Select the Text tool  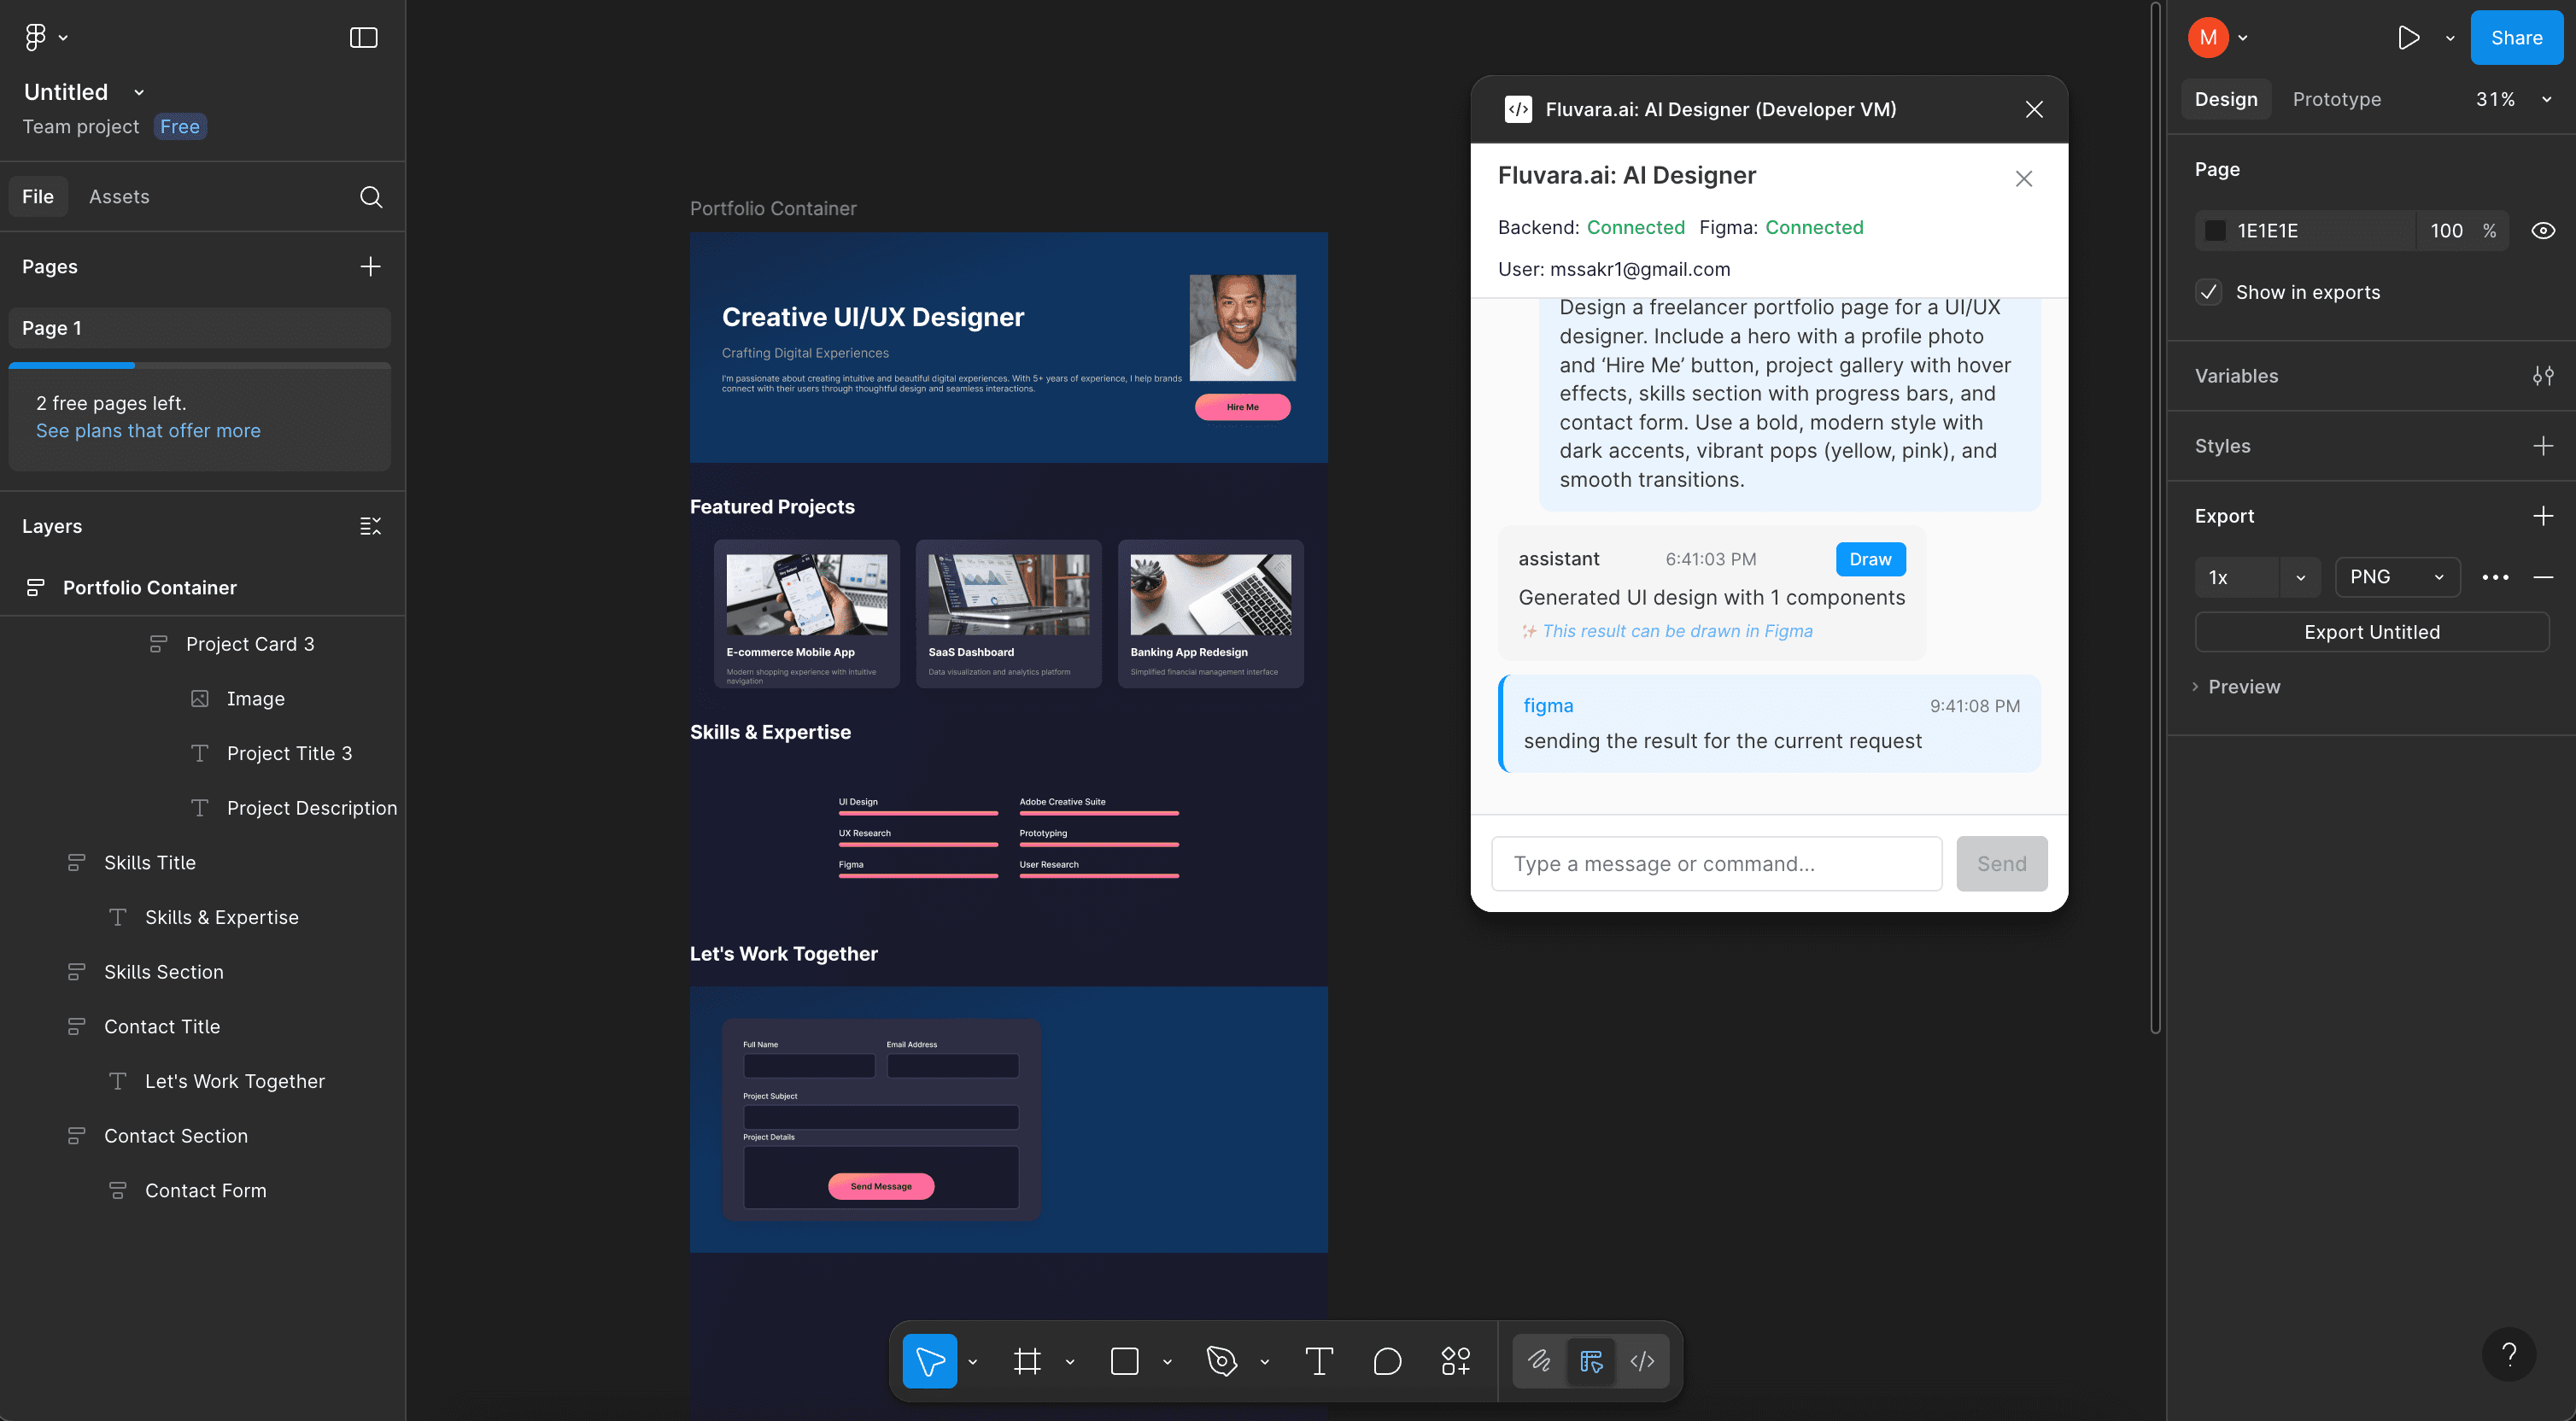tap(1319, 1361)
